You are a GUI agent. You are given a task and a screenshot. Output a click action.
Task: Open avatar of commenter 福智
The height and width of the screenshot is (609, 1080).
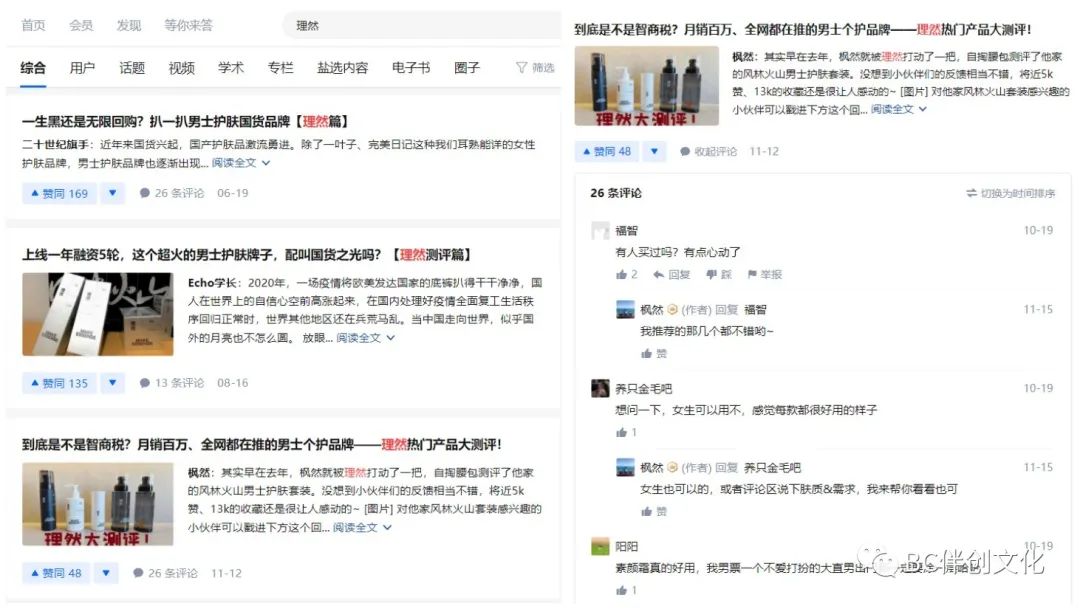[601, 230]
